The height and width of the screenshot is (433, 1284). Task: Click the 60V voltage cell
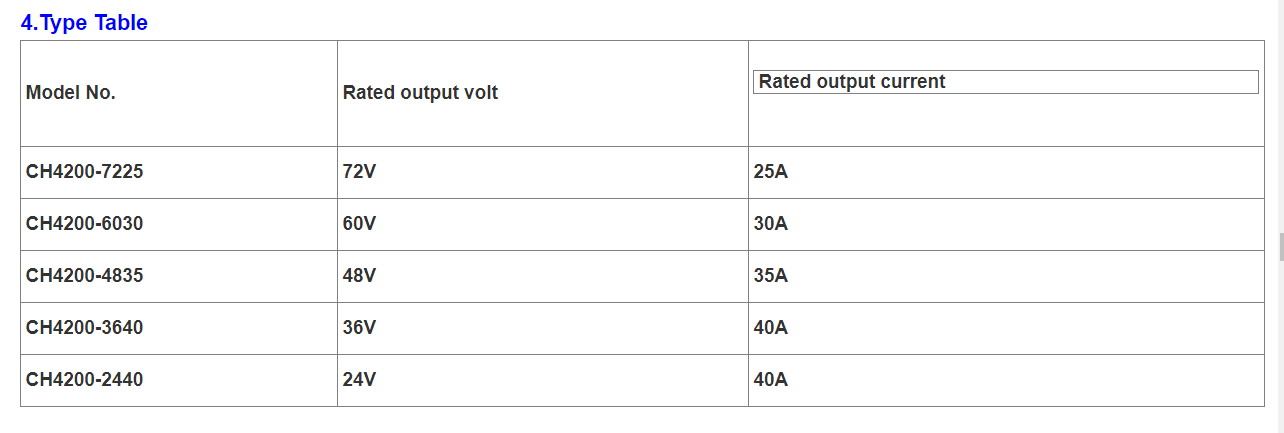coord(543,224)
